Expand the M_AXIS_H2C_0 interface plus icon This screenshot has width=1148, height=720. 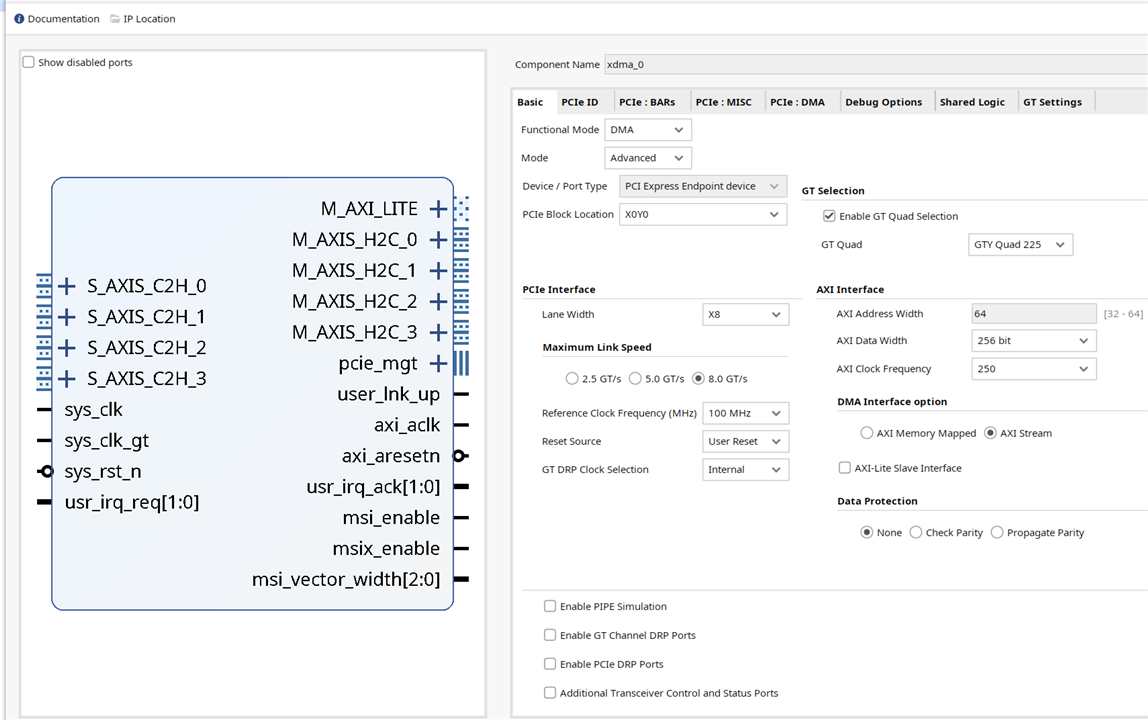(x=438, y=240)
